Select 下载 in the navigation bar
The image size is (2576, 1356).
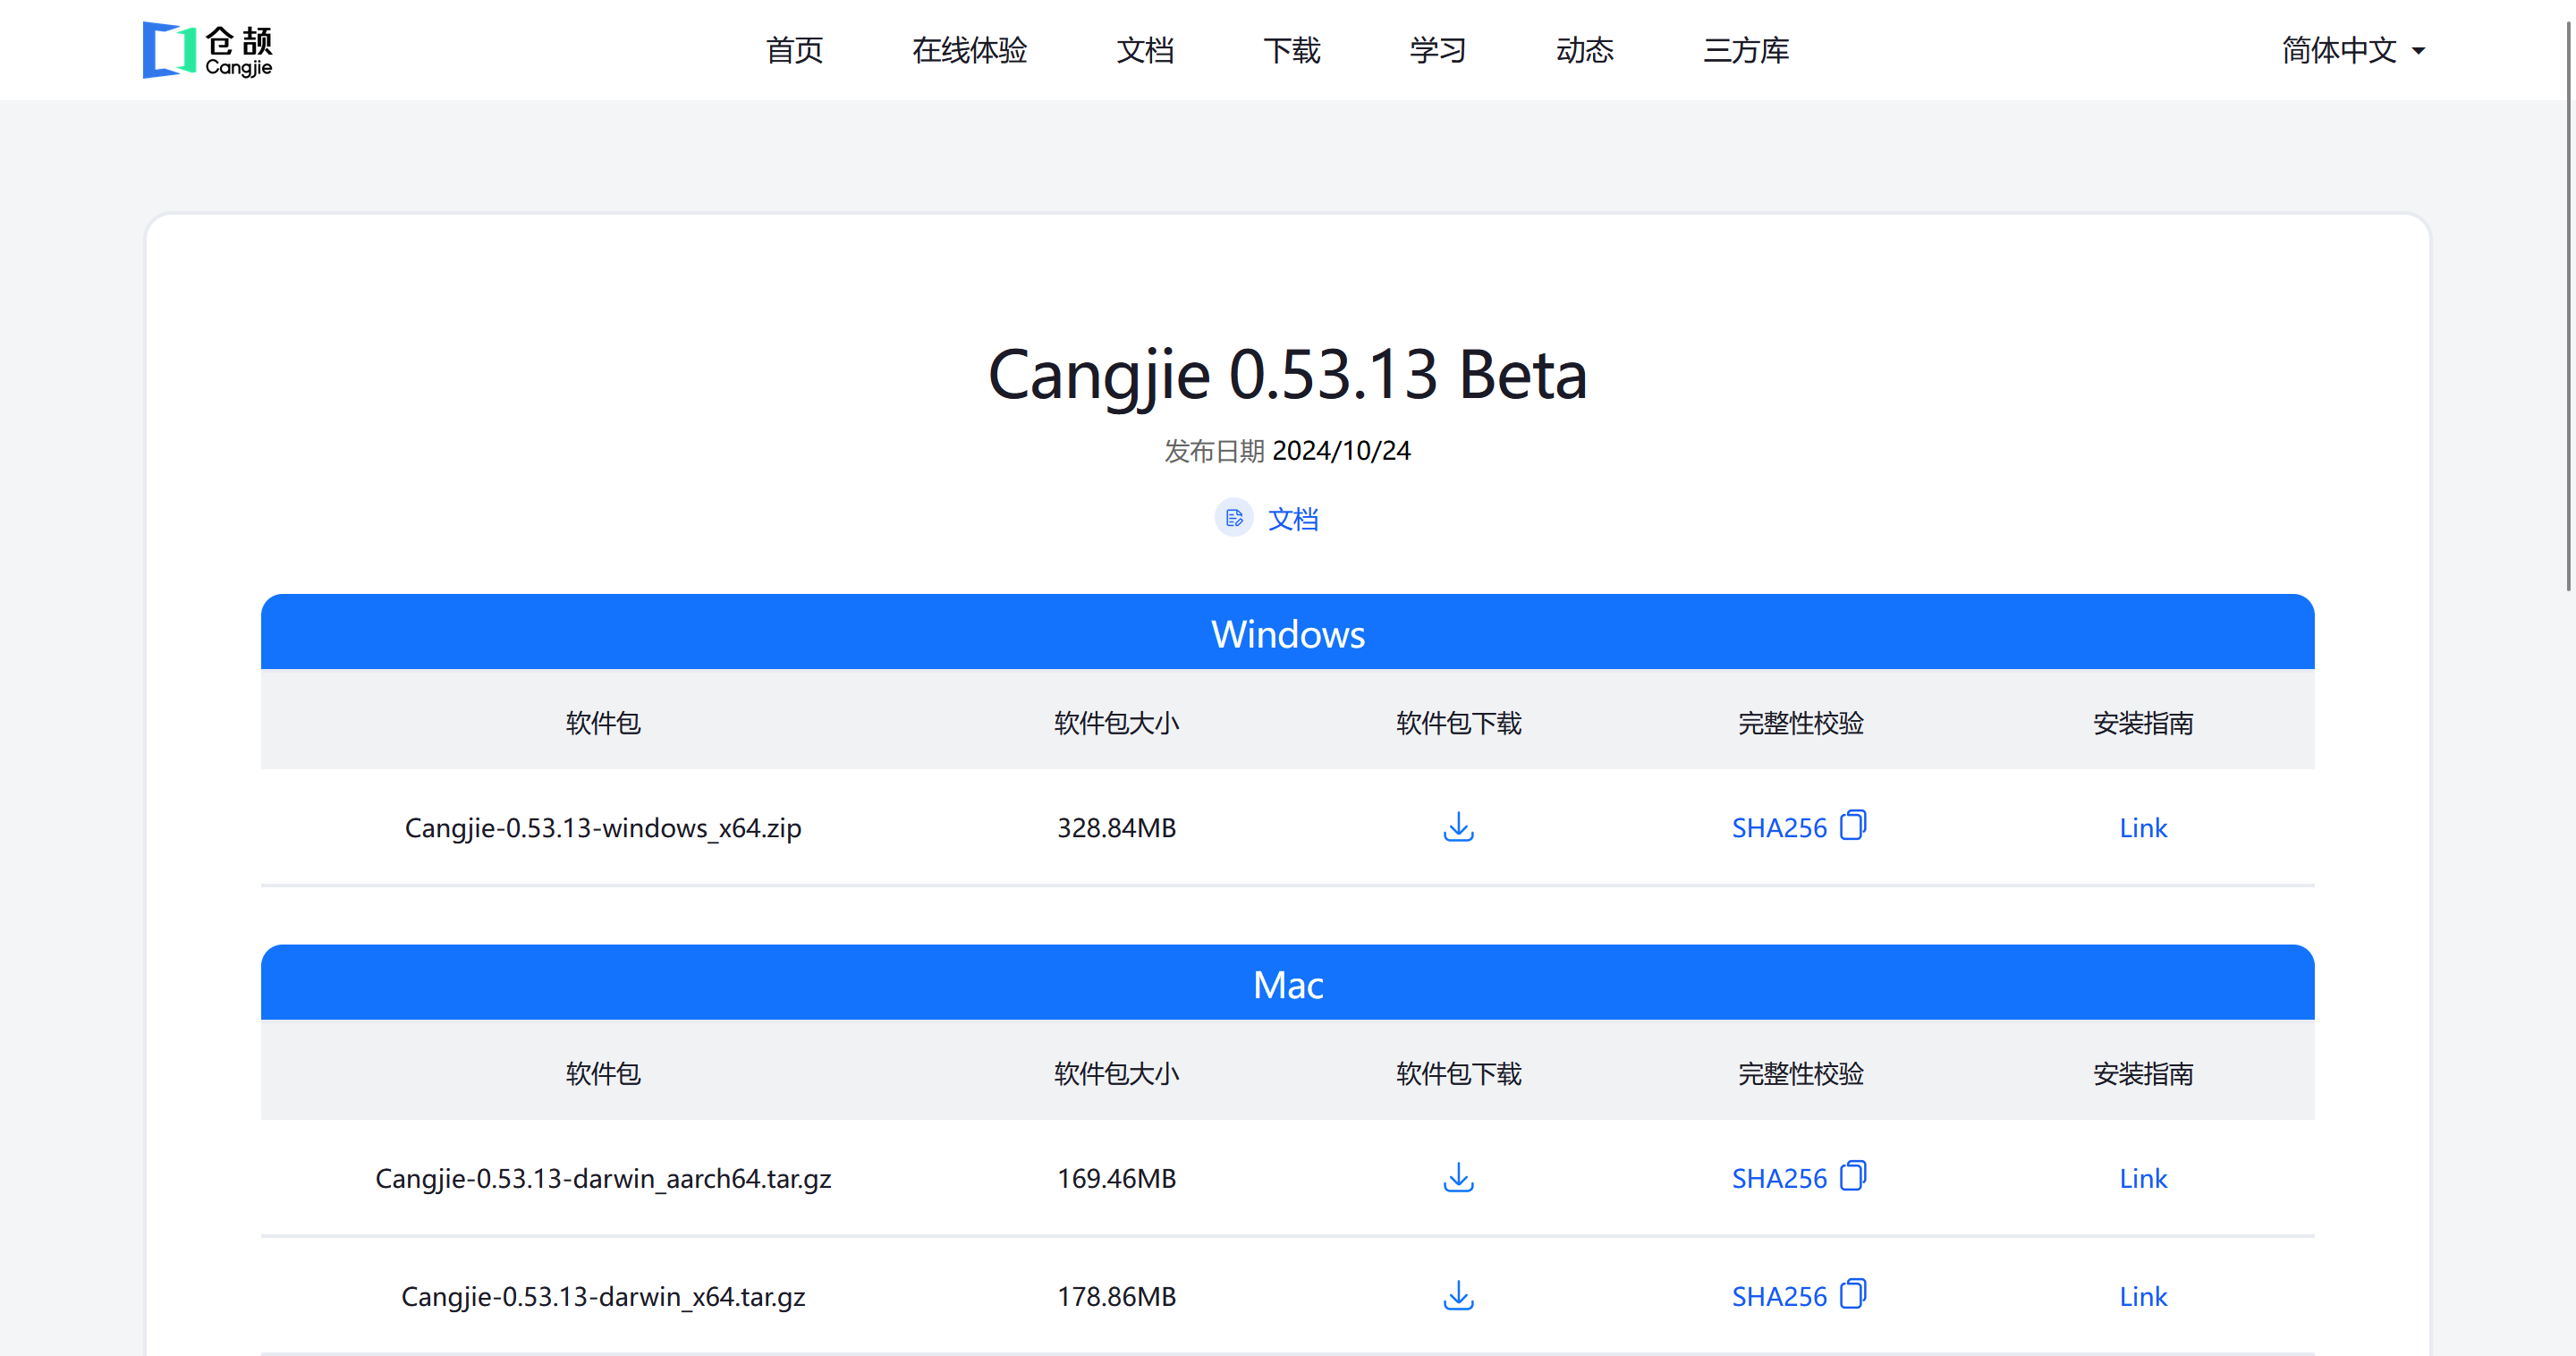(x=1291, y=50)
